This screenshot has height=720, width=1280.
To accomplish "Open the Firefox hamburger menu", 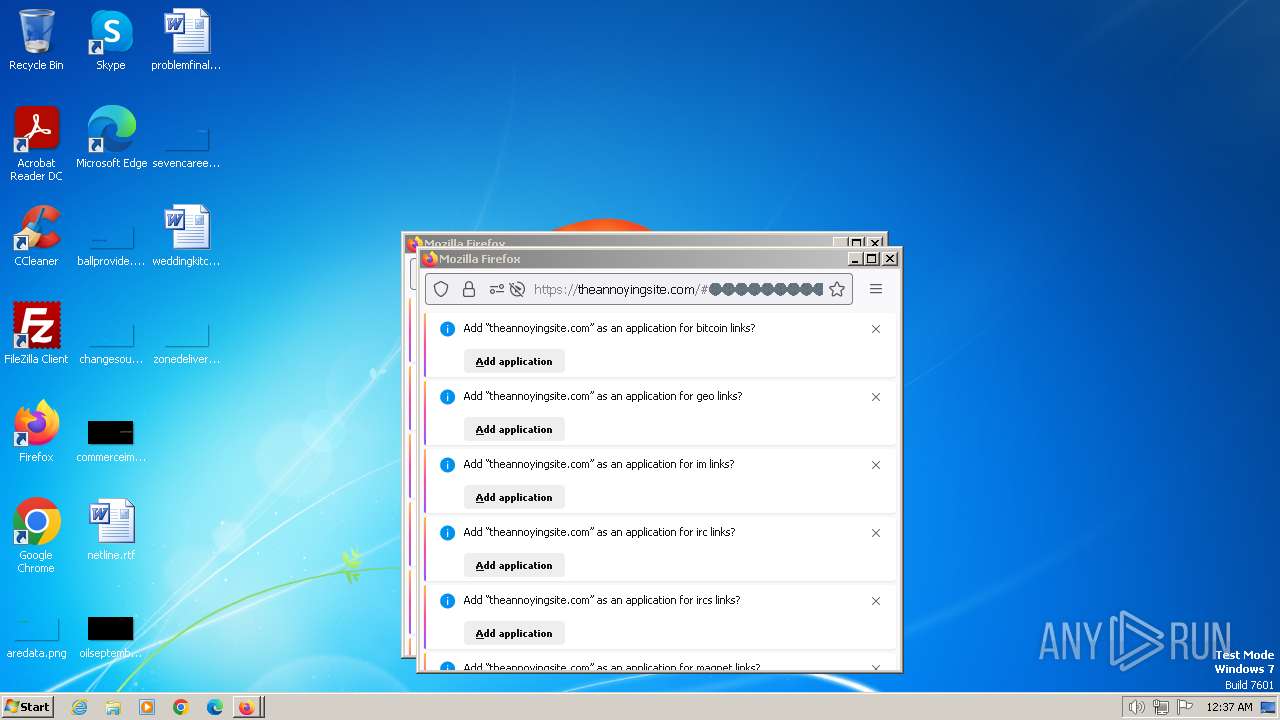I will pyautogui.click(x=876, y=289).
